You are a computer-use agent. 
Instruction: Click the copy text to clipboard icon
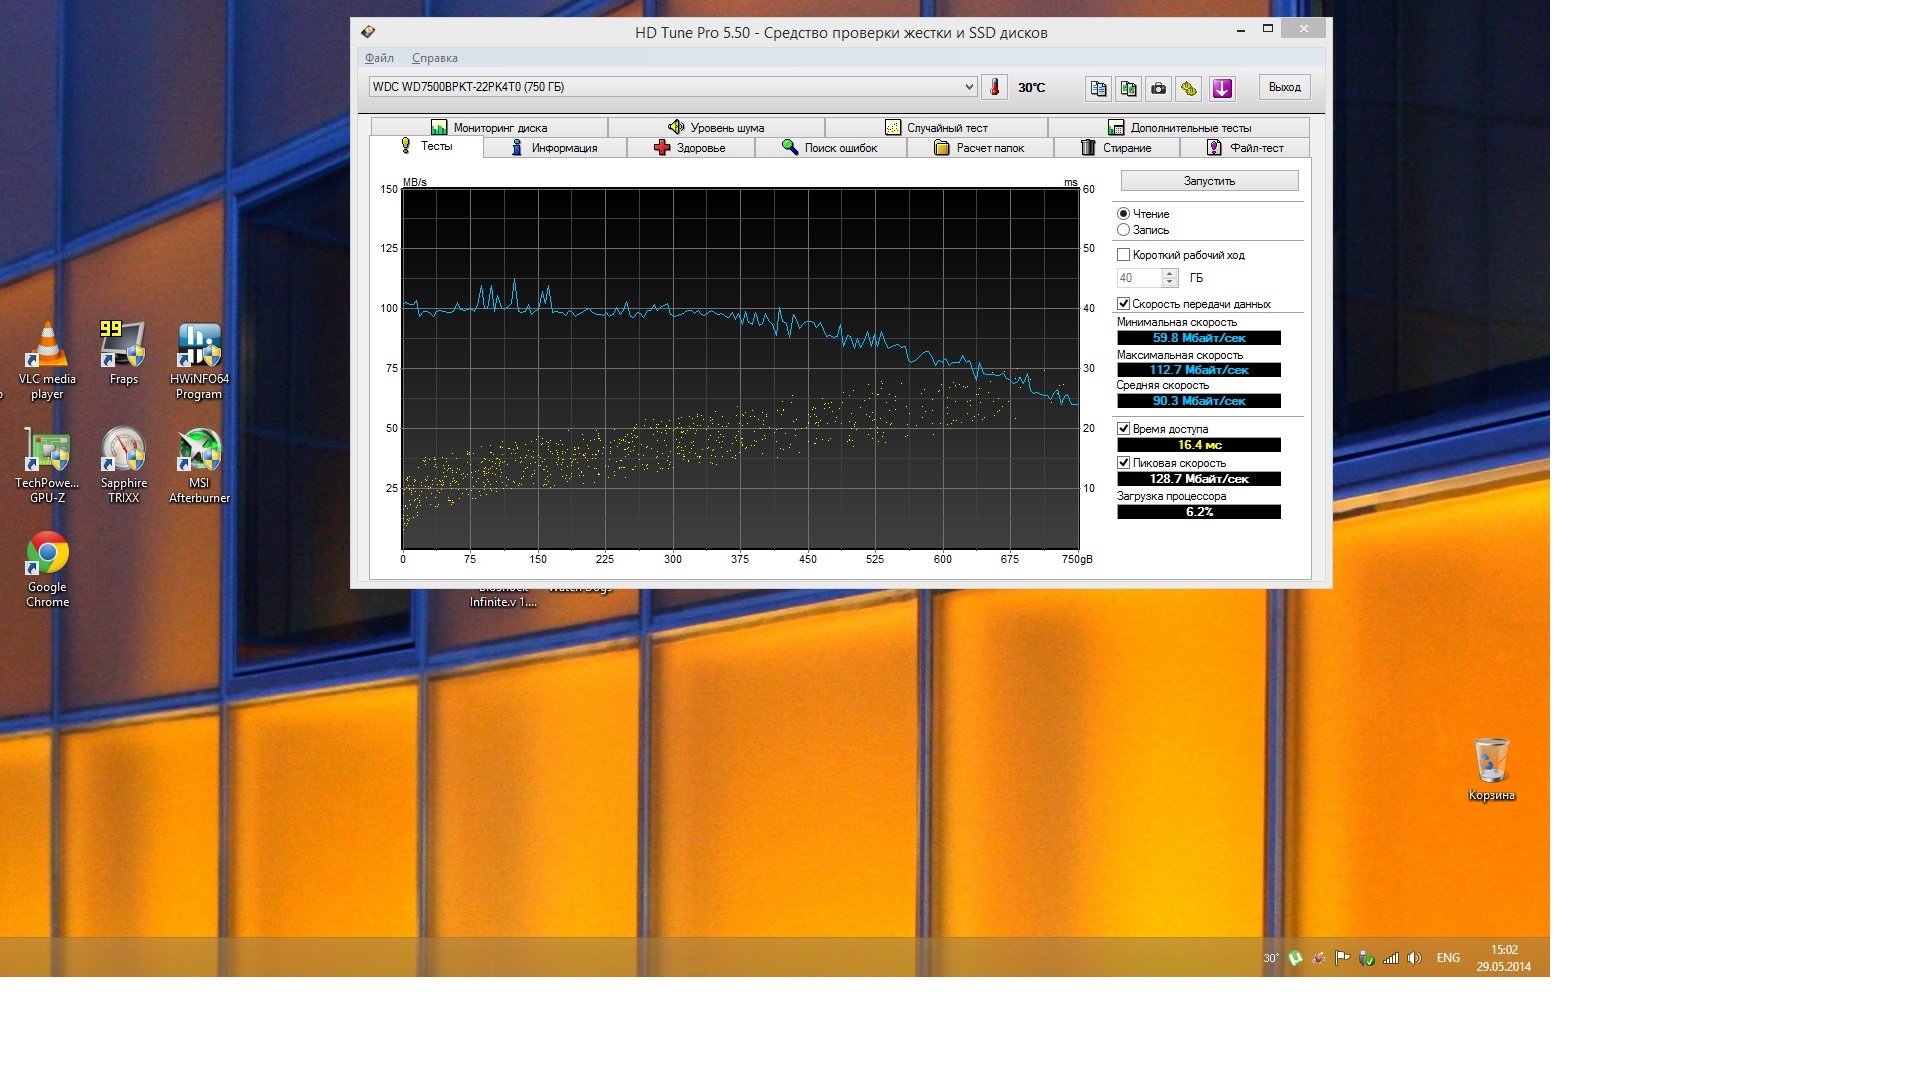pyautogui.click(x=1098, y=88)
